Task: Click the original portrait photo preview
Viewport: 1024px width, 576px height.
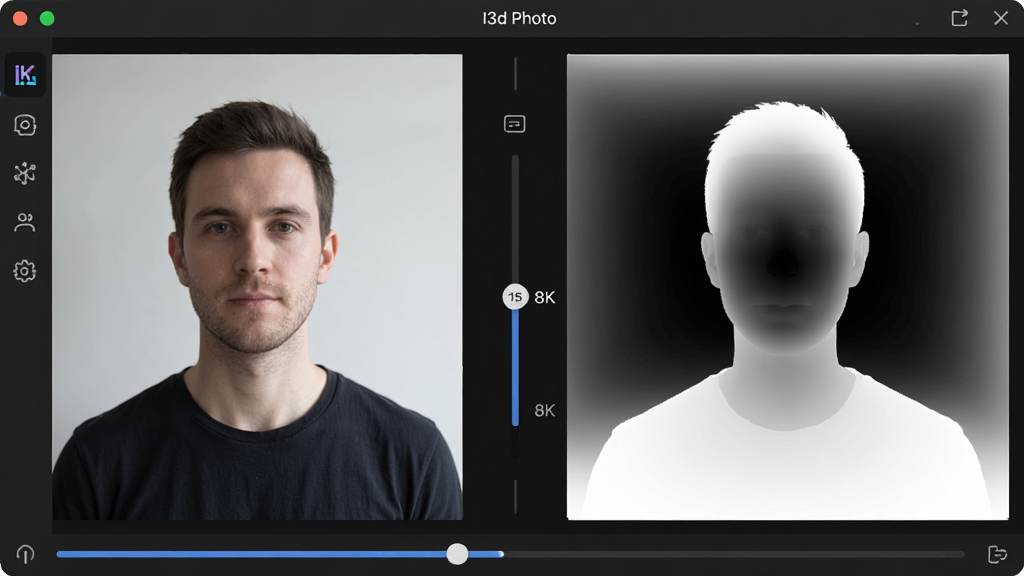Action: [x=257, y=287]
